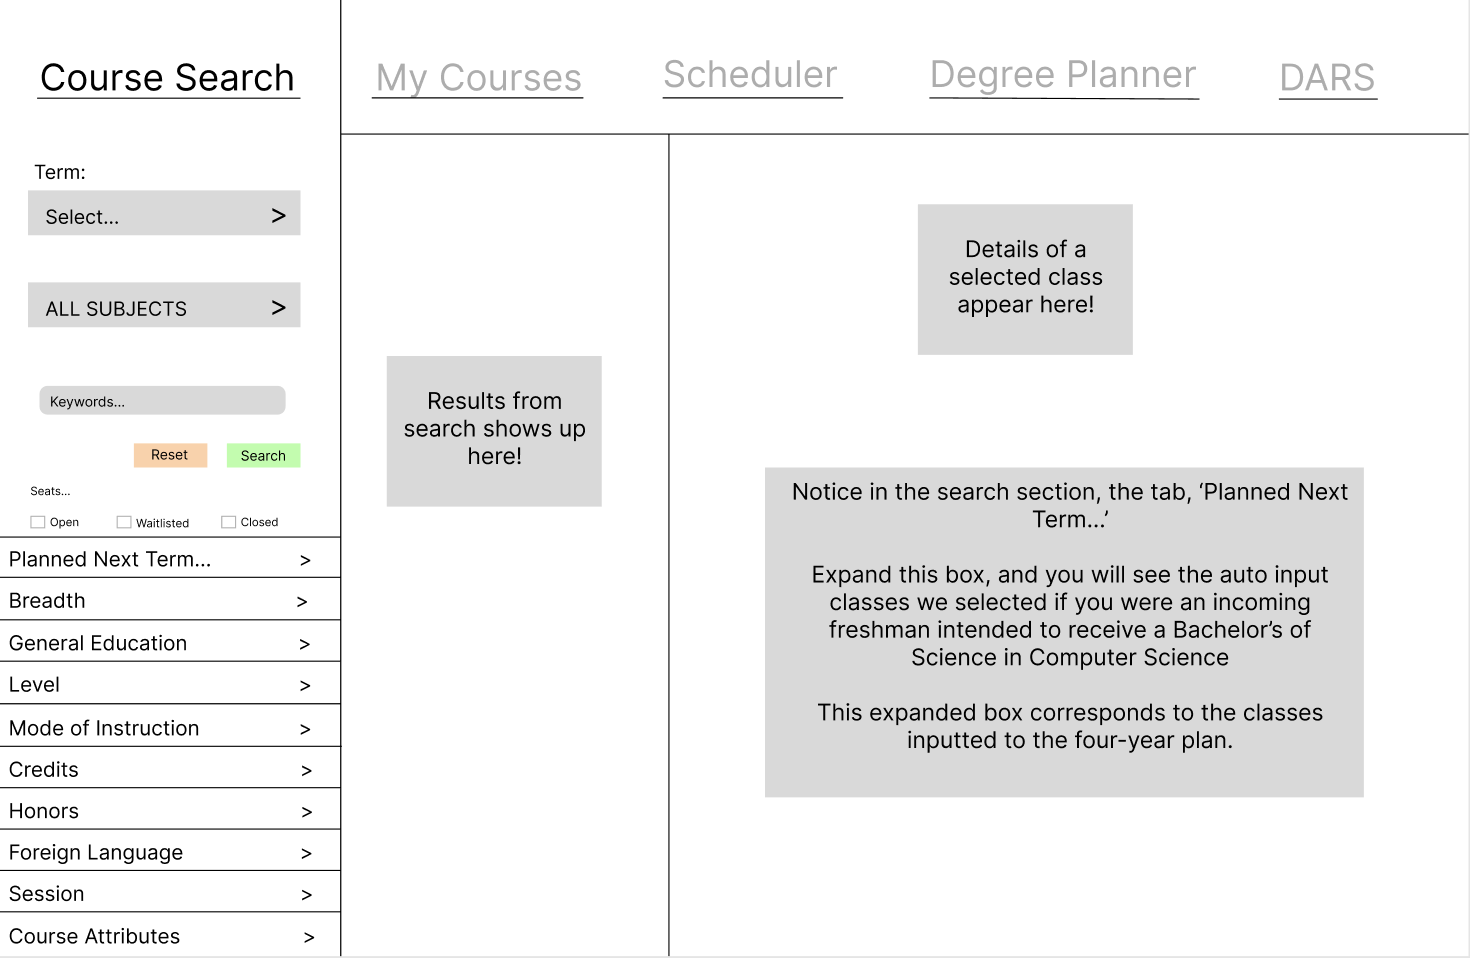The height and width of the screenshot is (958, 1470).
Task: Click the arrow beside Credits filter
Action: [x=306, y=770]
